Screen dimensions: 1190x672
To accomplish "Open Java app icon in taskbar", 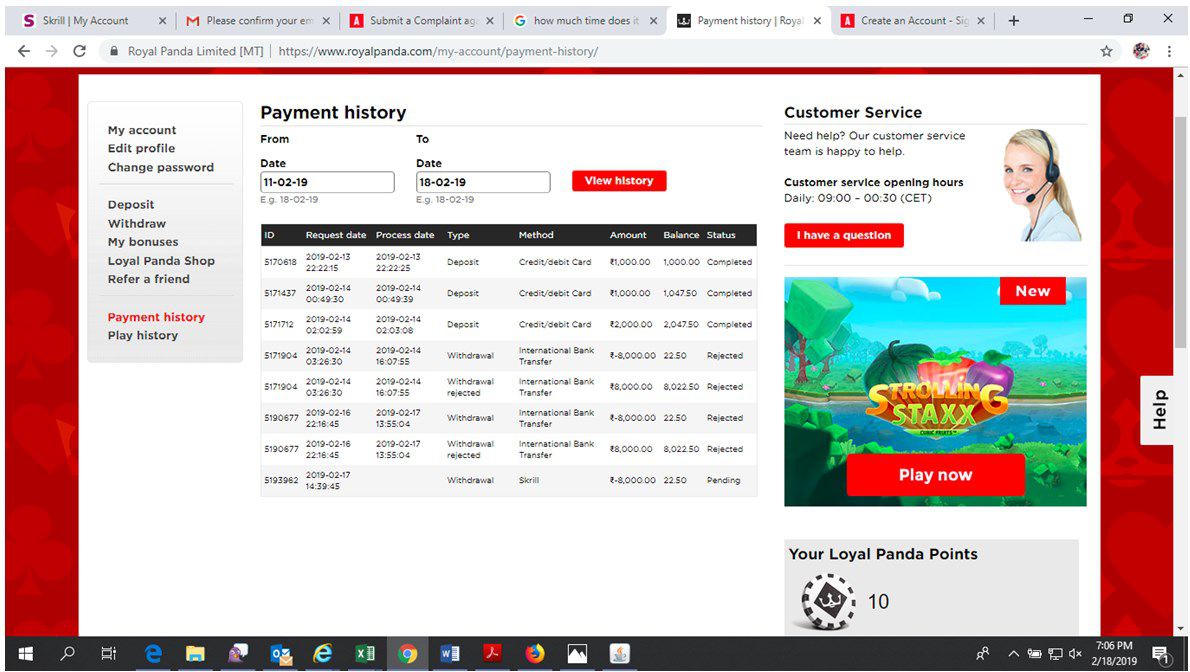I will (619, 653).
